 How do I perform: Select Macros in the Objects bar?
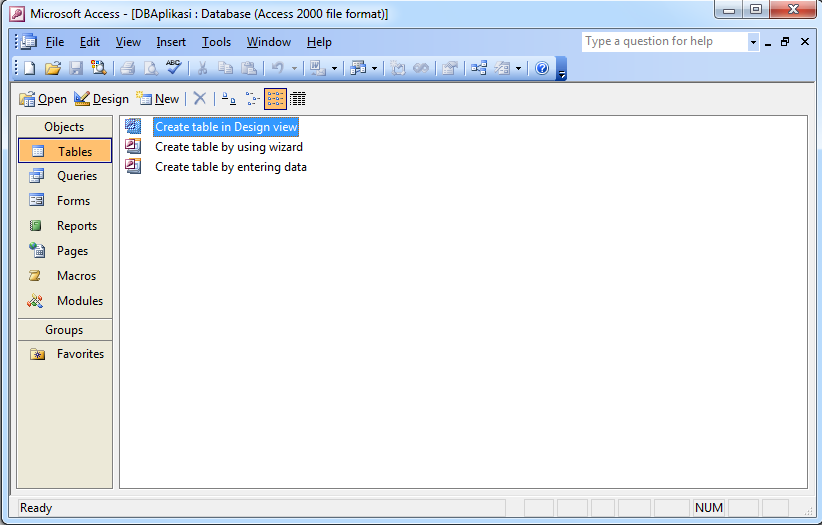pyautogui.click(x=65, y=275)
